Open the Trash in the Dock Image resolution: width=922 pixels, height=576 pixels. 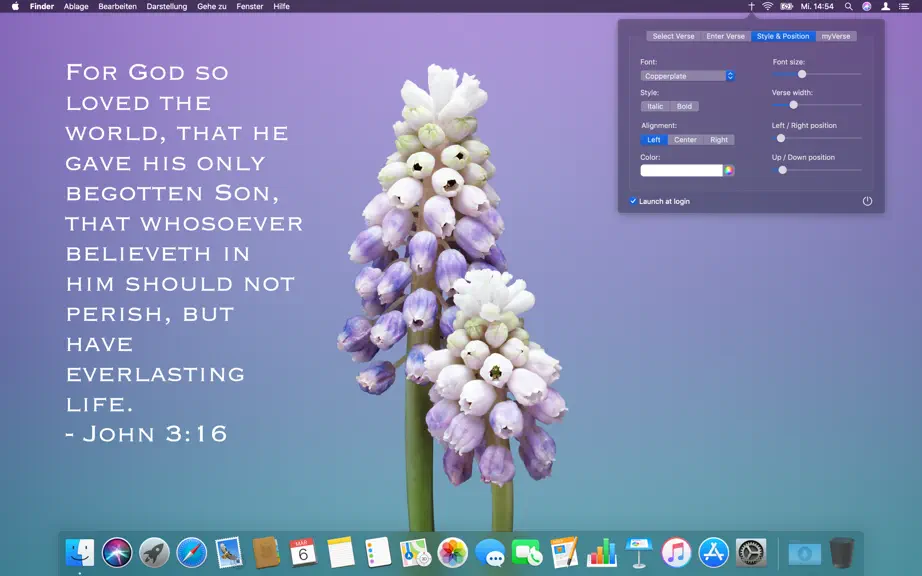[x=841, y=552]
